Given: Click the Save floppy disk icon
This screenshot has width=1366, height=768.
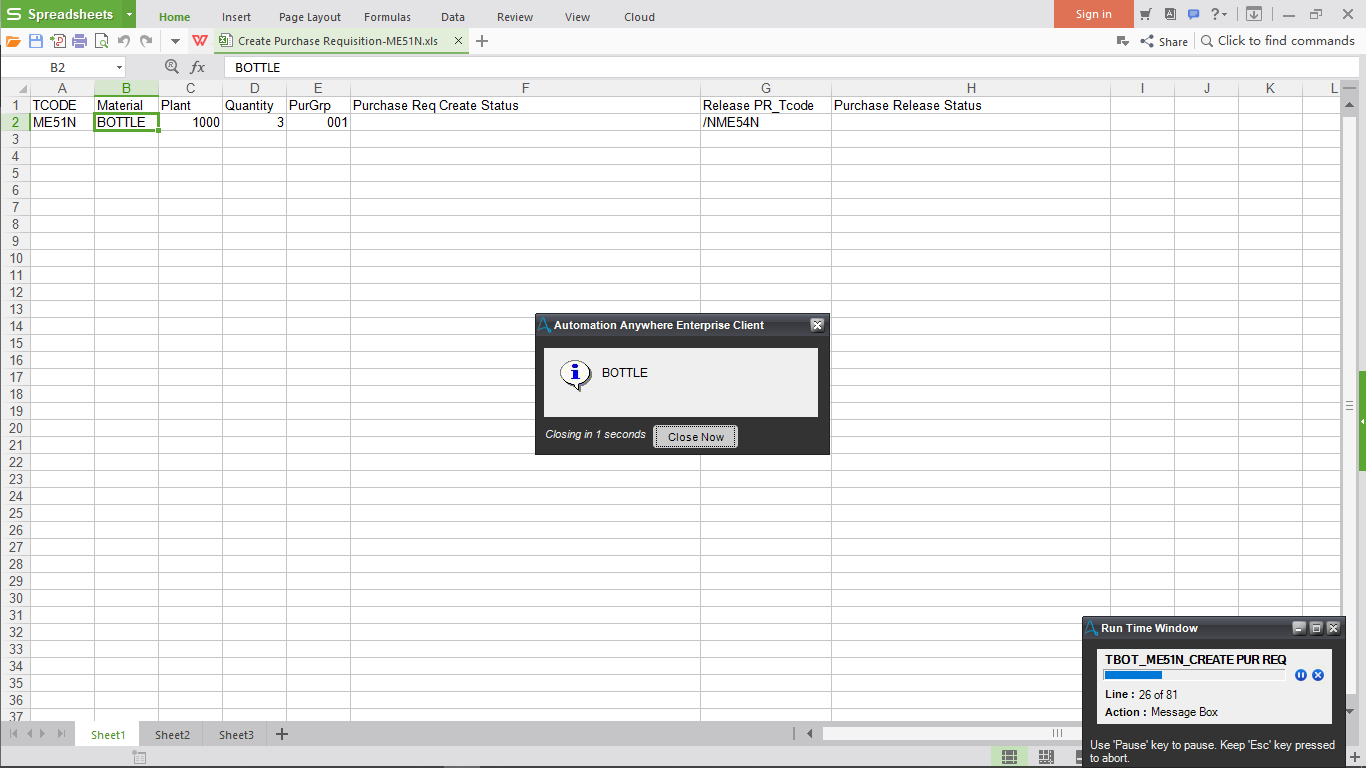Looking at the screenshot, I should pos(36,41).
